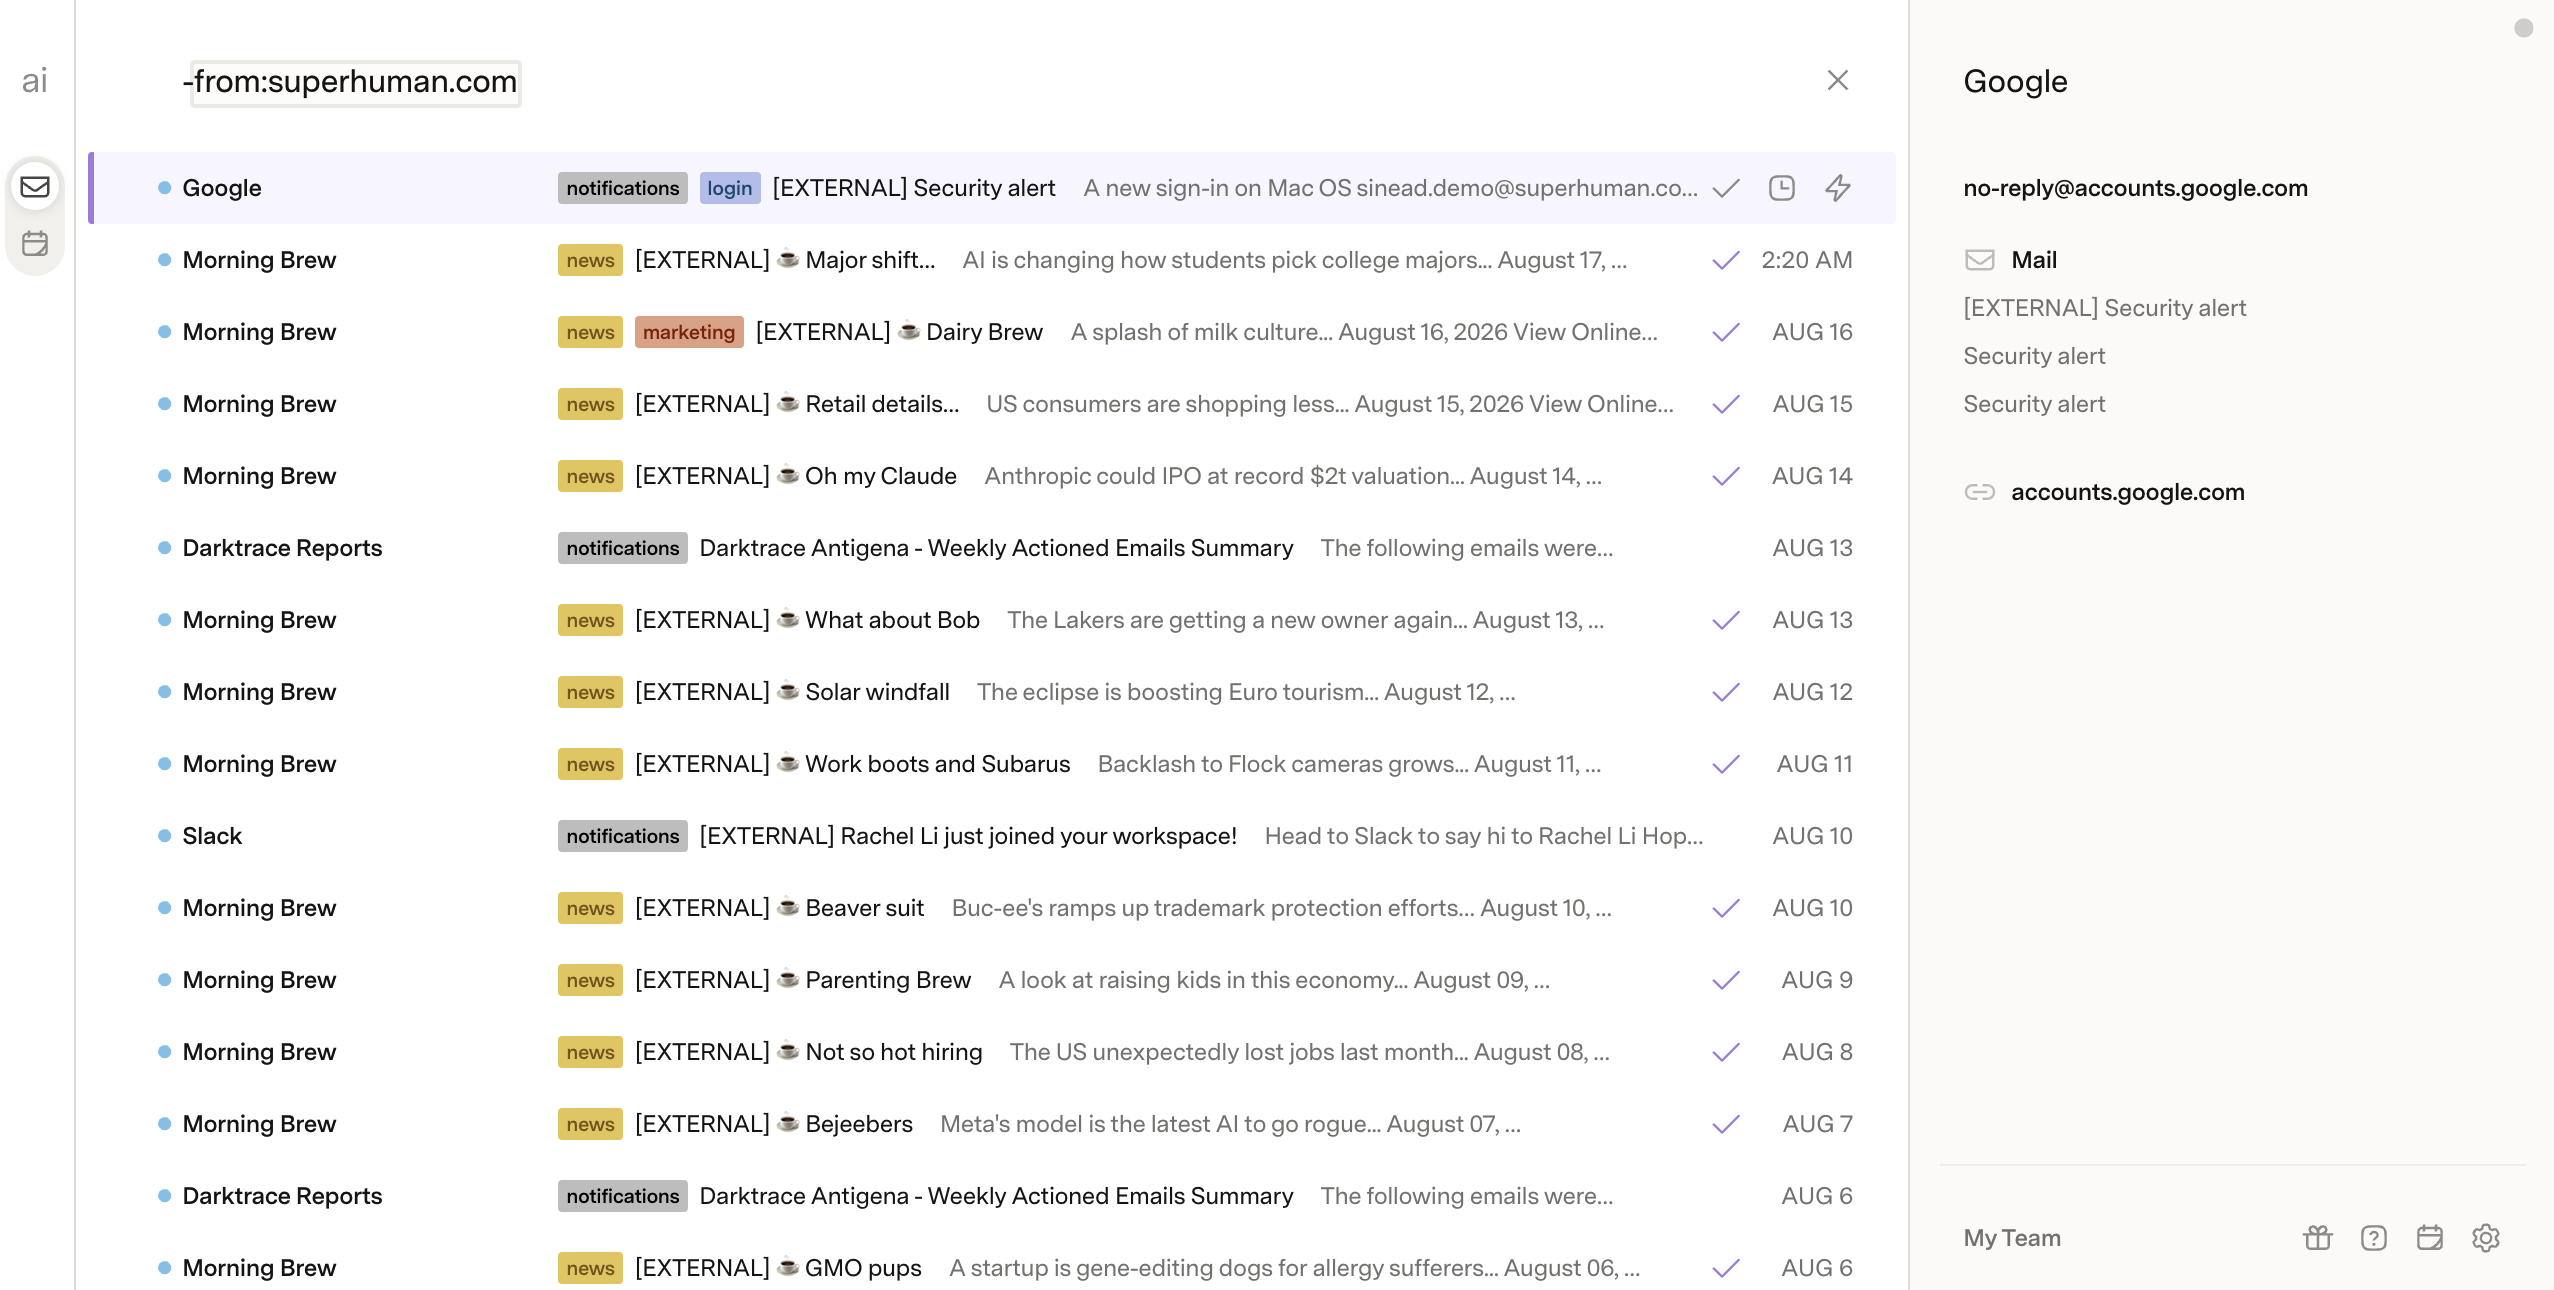Mark done the 'Major shift' Morning Brew email
The height and width of the screenshot is (1290, 2554).
(x=1726, y=260)
